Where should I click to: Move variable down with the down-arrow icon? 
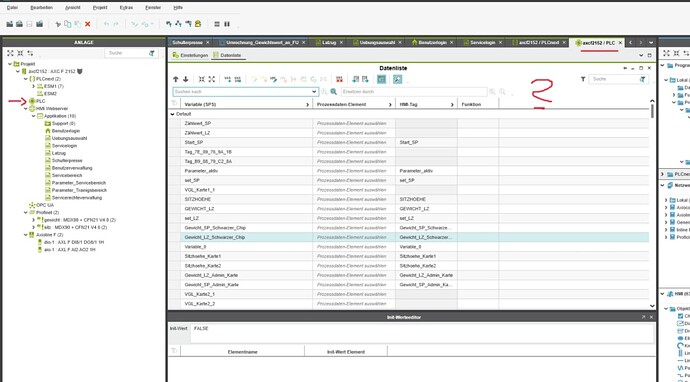pos(185,79)
